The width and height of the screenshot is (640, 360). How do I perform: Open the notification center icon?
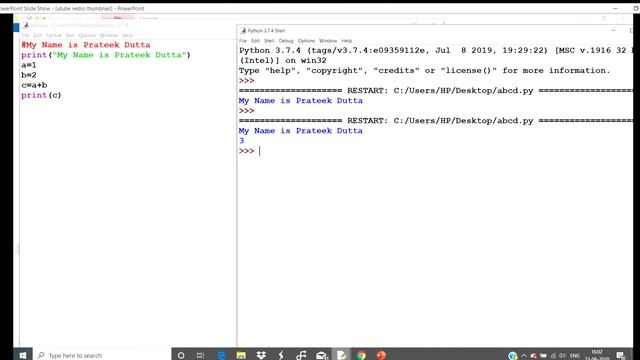[x=620, y=355]
